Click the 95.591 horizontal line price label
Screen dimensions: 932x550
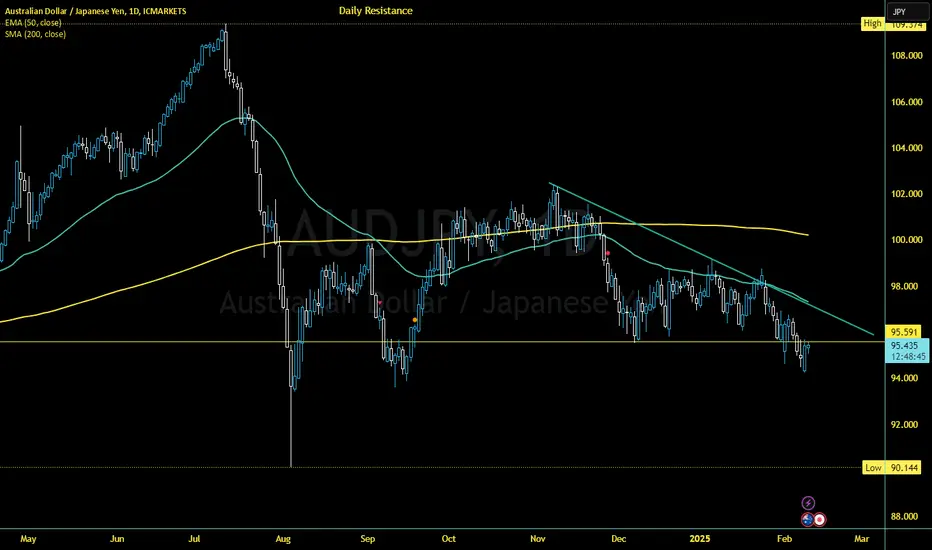(903, 332)
